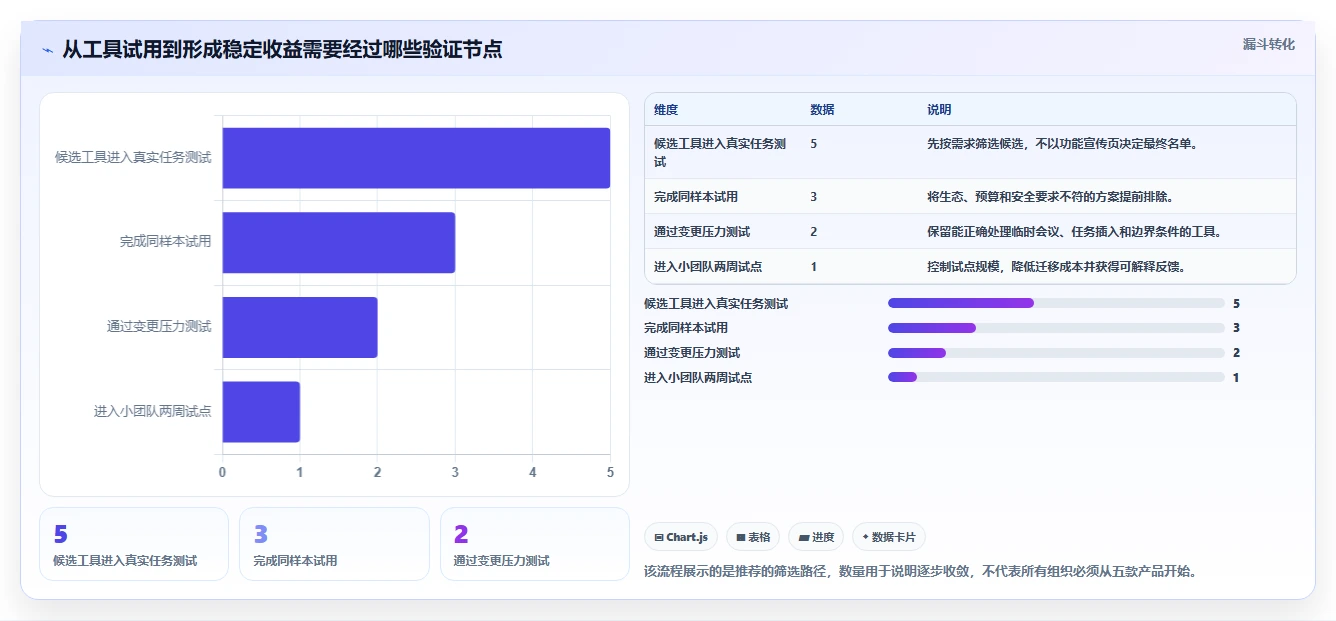Click table cell 候选工具进入真实任务测试

click(720, 153)
